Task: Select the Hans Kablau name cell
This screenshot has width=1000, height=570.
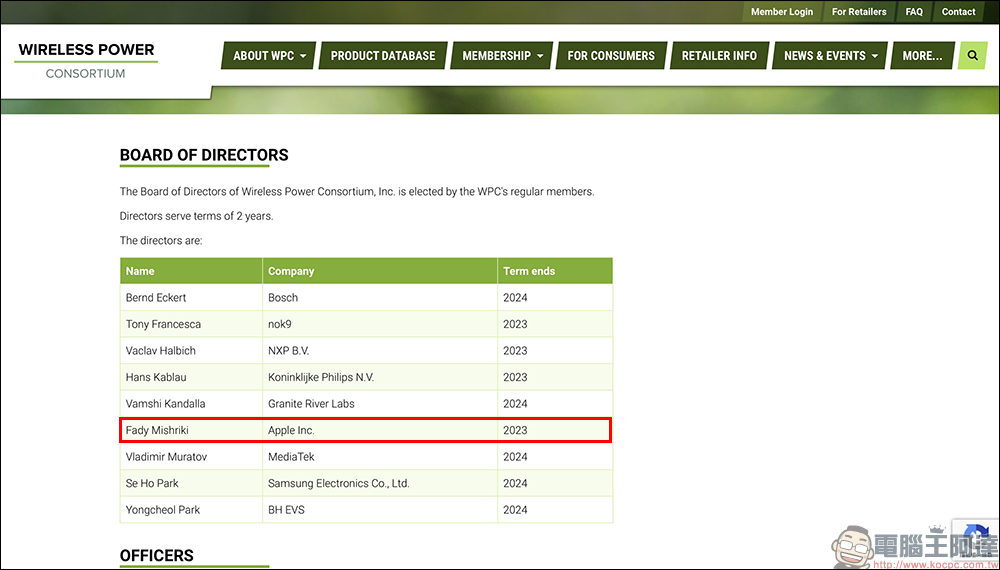Action: 191,377
